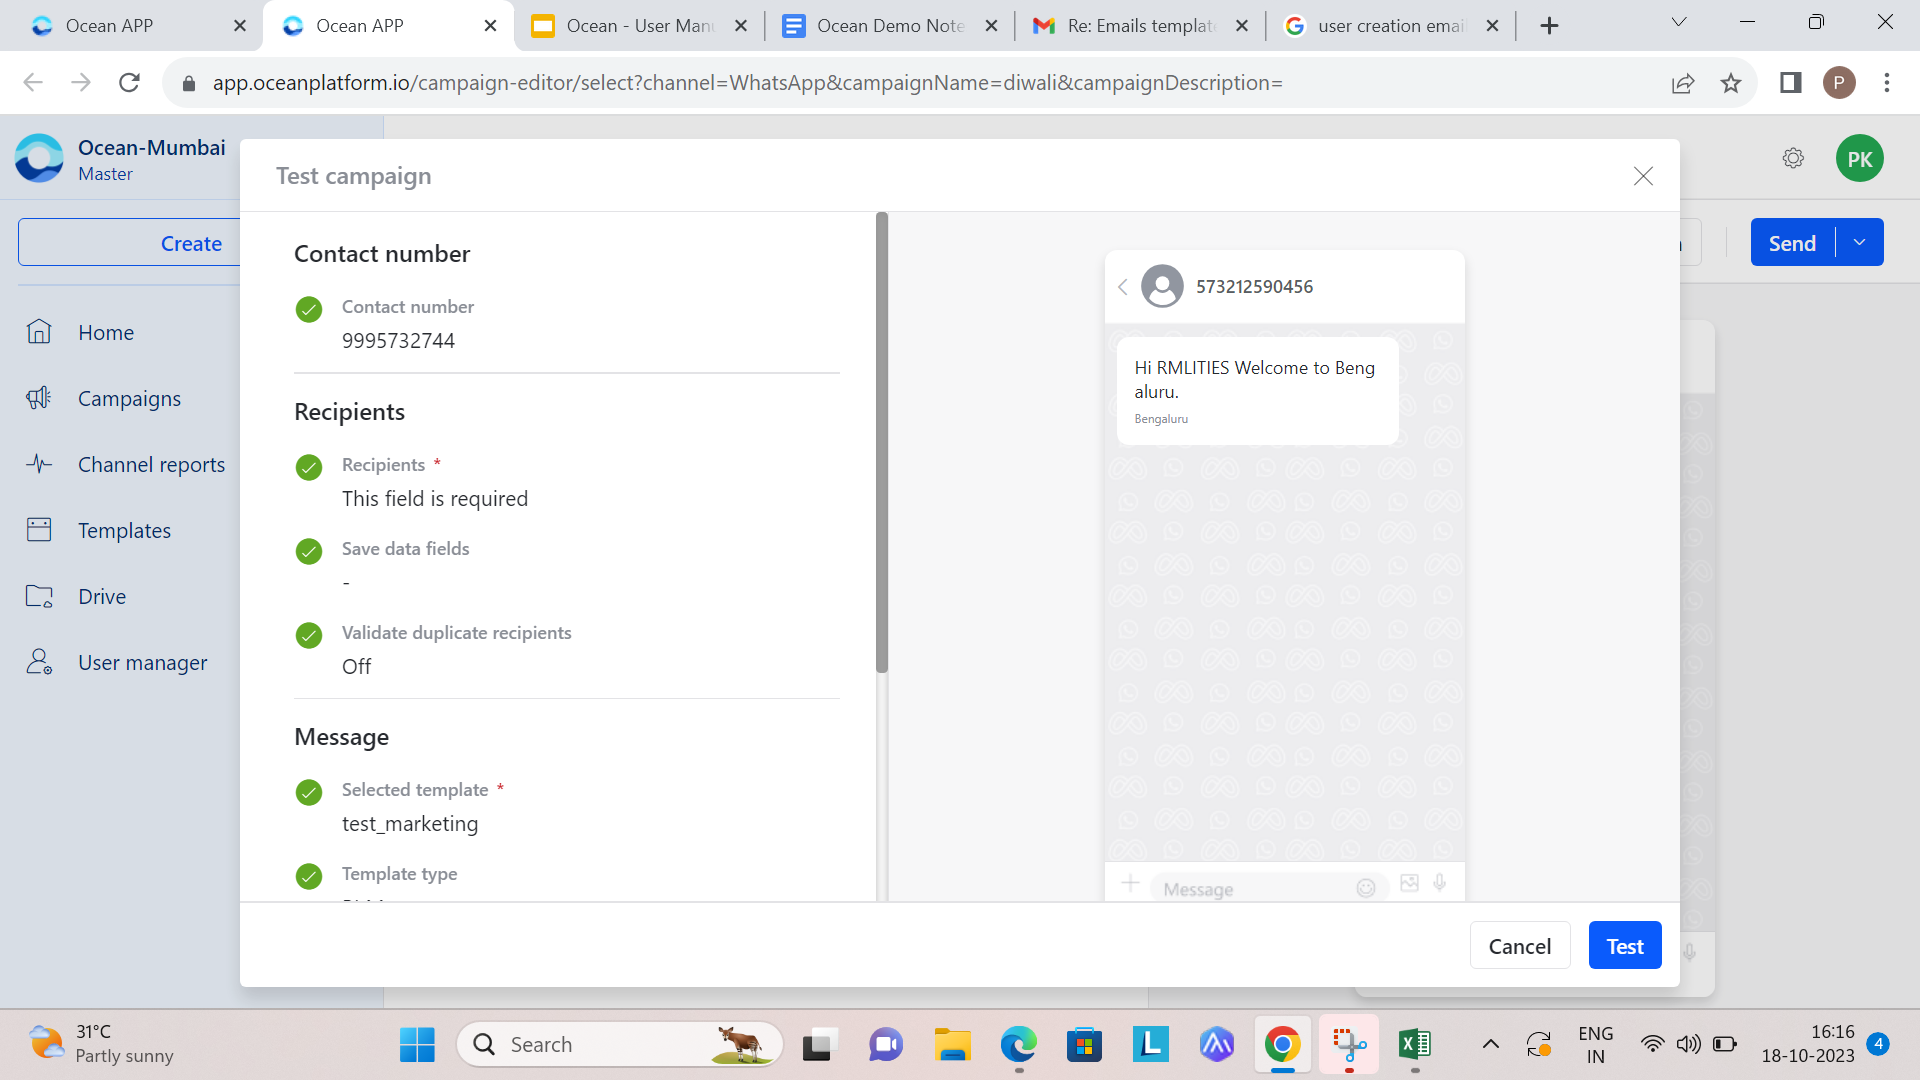Go to Channel reports menu item
1920x1080 pixels.
coord(152,464)
